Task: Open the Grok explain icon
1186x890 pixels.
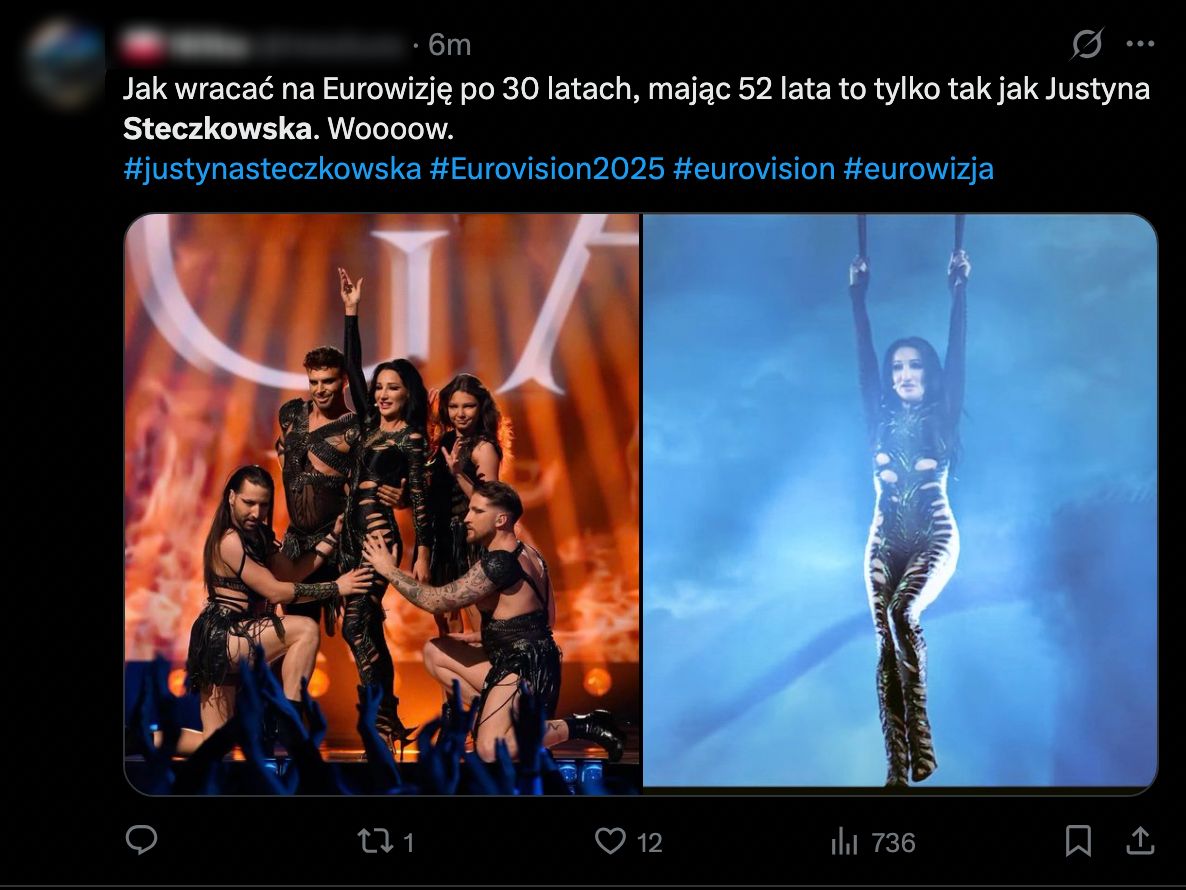Action: tap(1087, 44)
